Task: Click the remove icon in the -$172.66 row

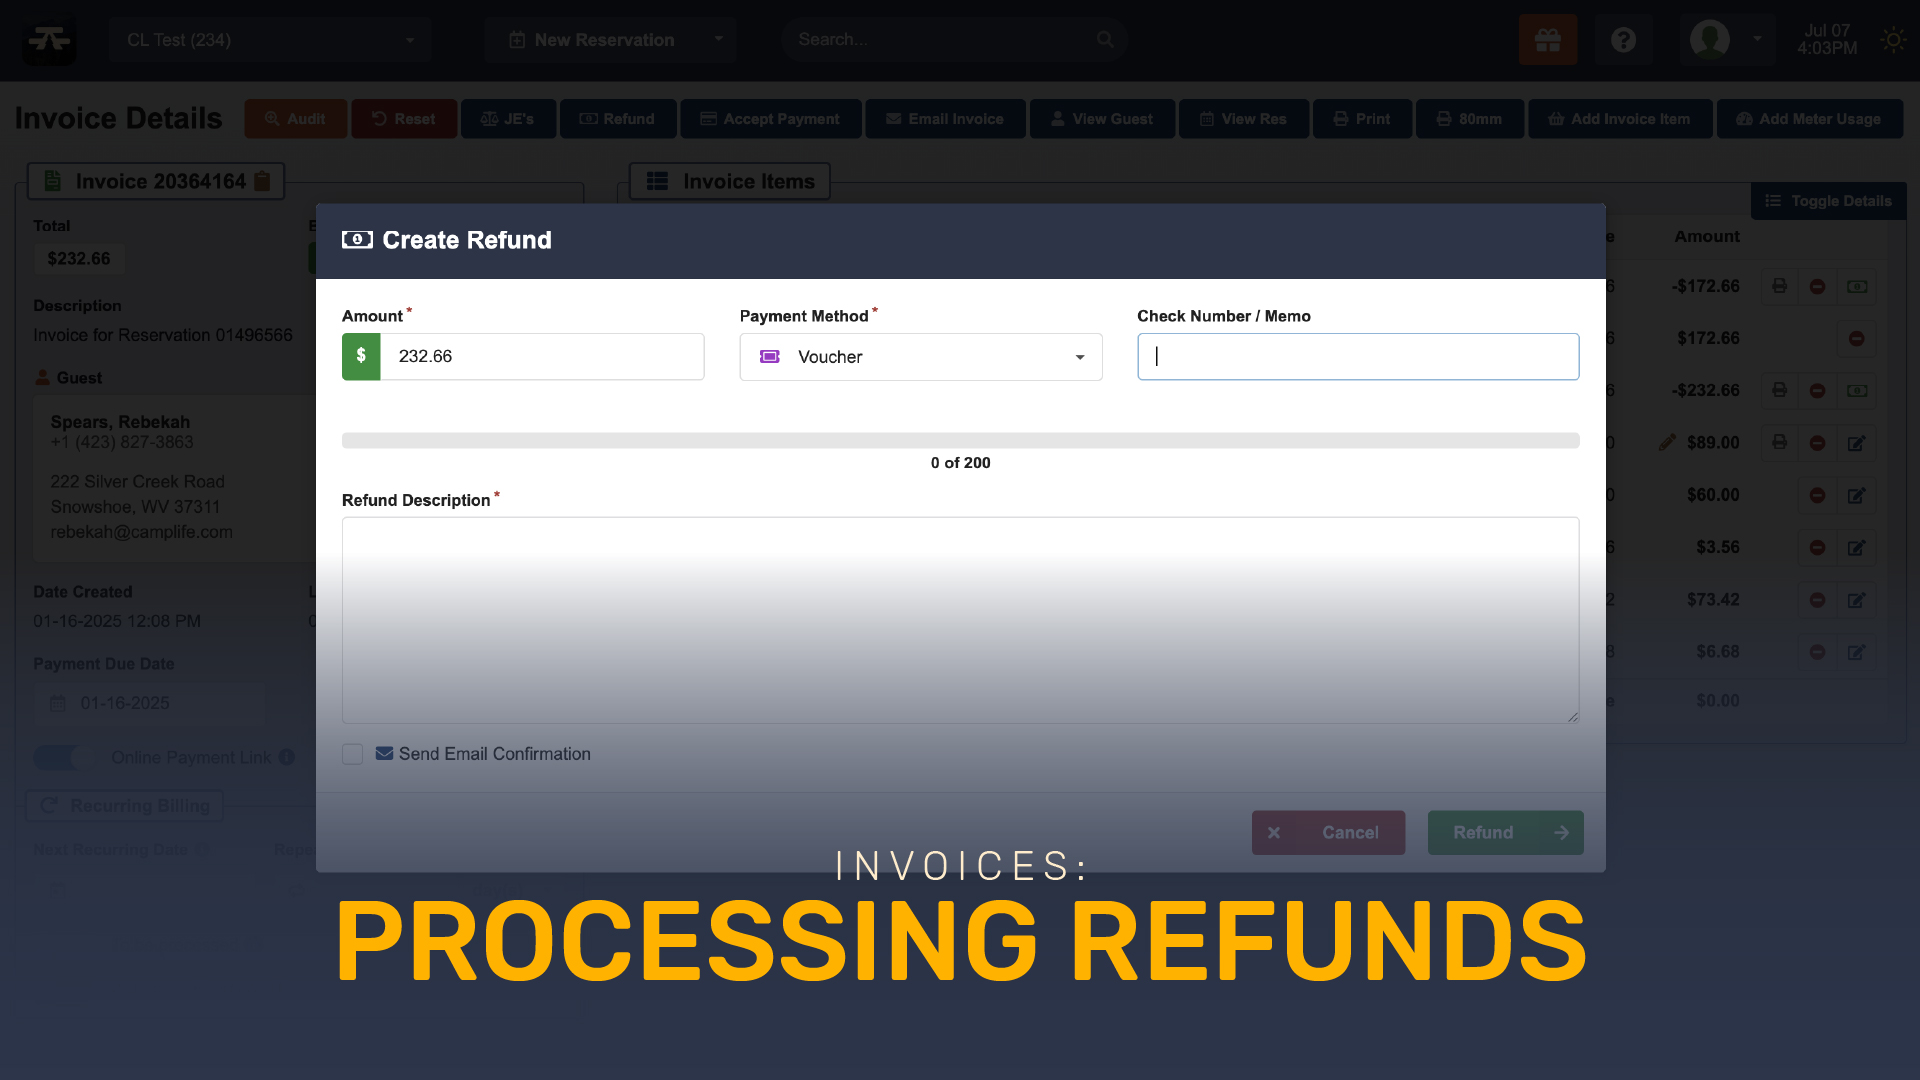Action: click(1817, 286)
